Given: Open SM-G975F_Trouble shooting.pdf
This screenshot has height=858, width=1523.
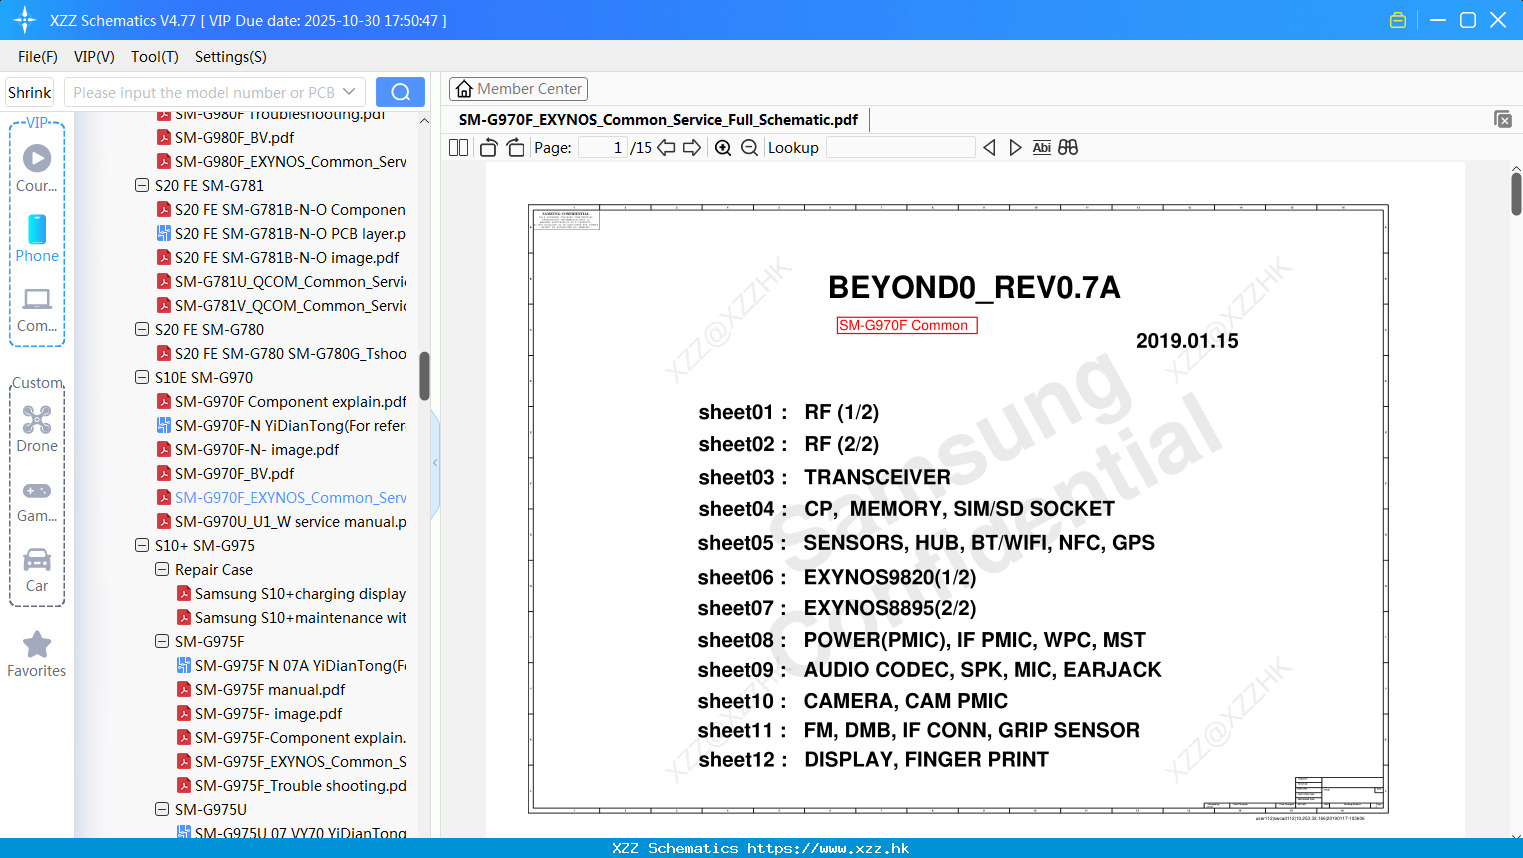Looking at the screenshot, I should pyautogui.click(x=291, y=785).
